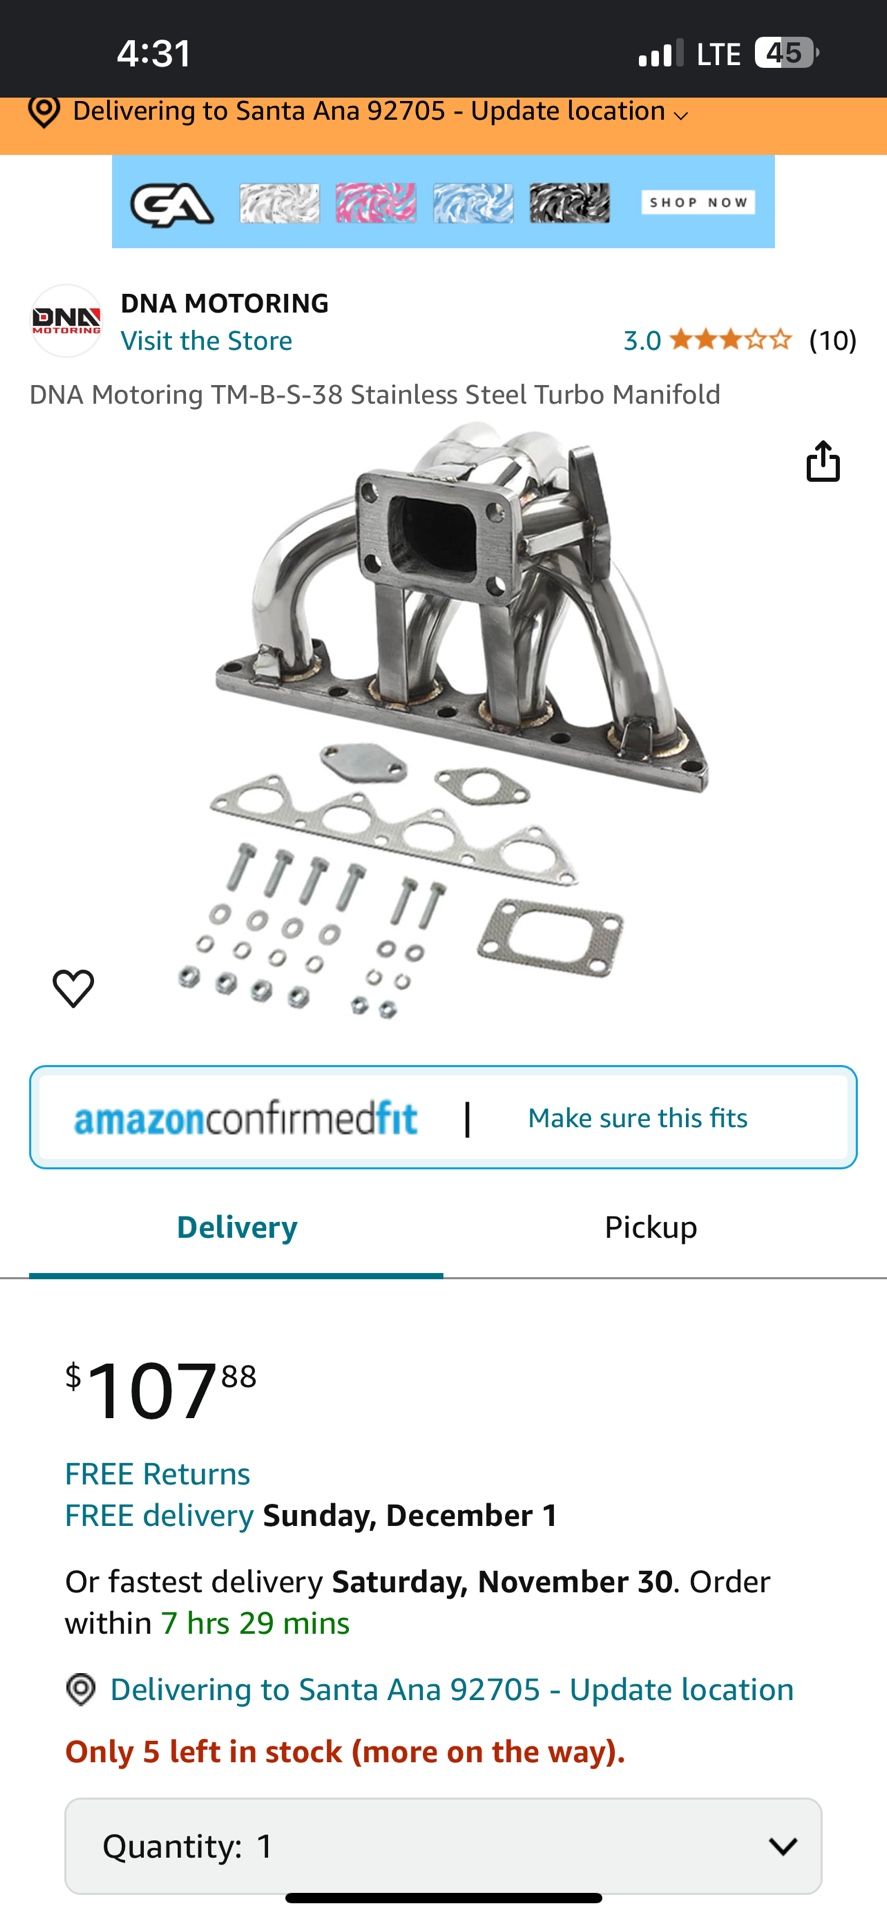
Task: Tap the amazonconfirmedfit logo
Action: [x=245, y=1118]
